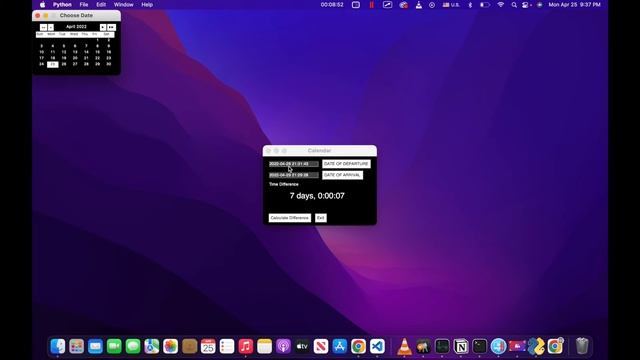
Task: Open Launchpad in the dock
Action: point(76,346)
